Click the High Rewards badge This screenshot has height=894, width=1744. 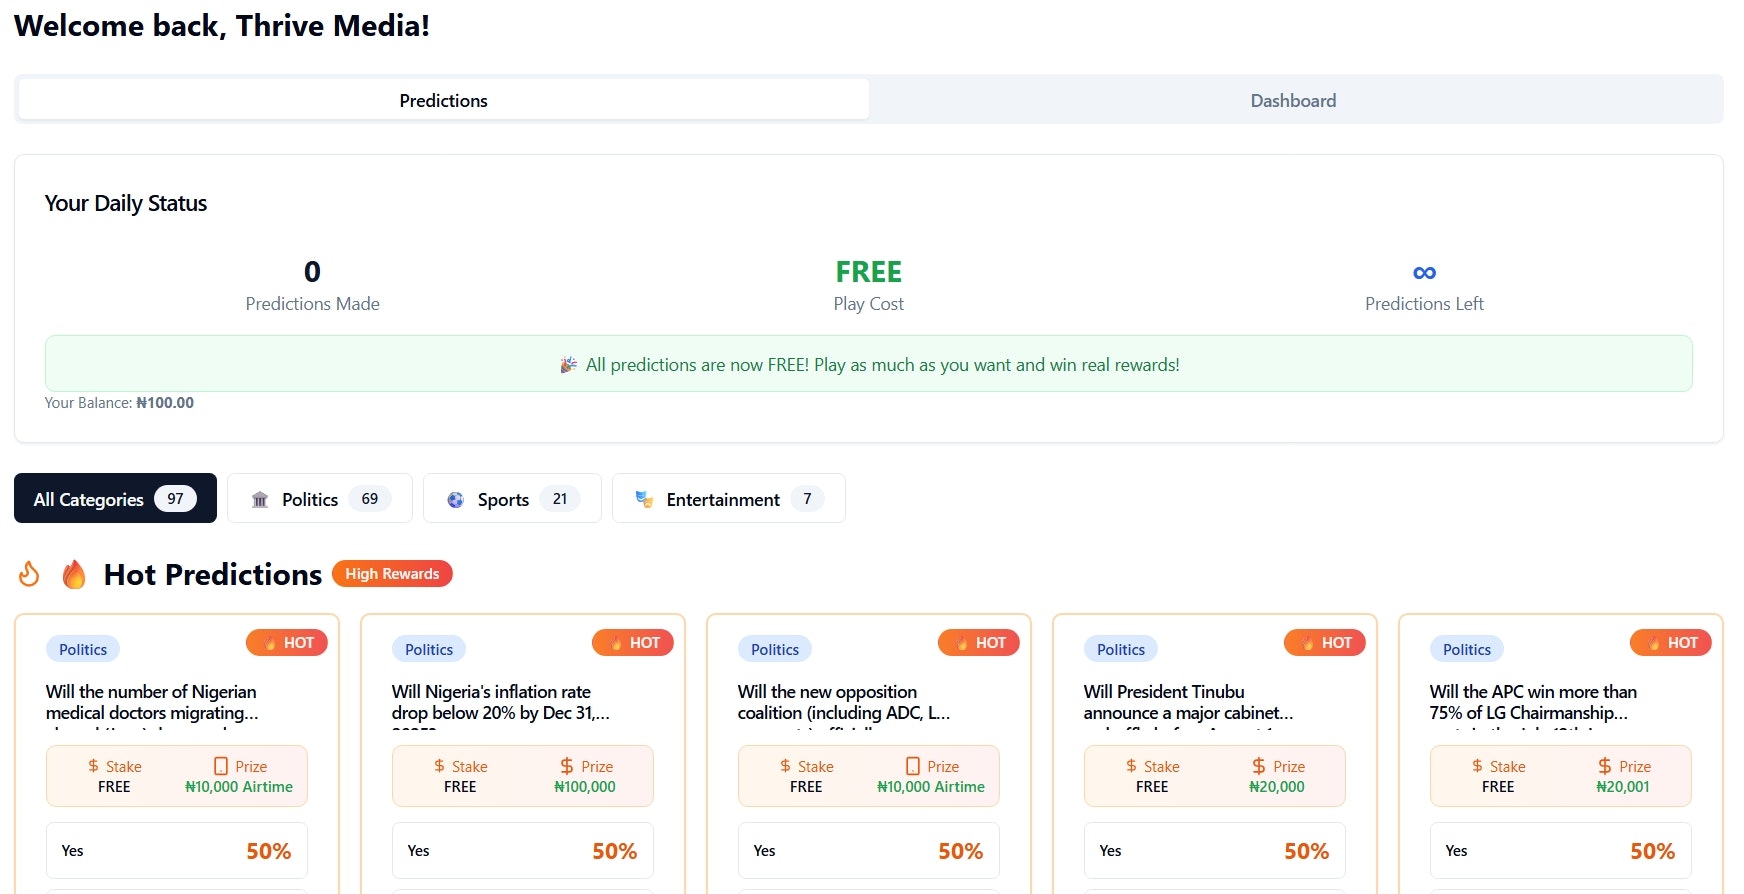[392, 573]
